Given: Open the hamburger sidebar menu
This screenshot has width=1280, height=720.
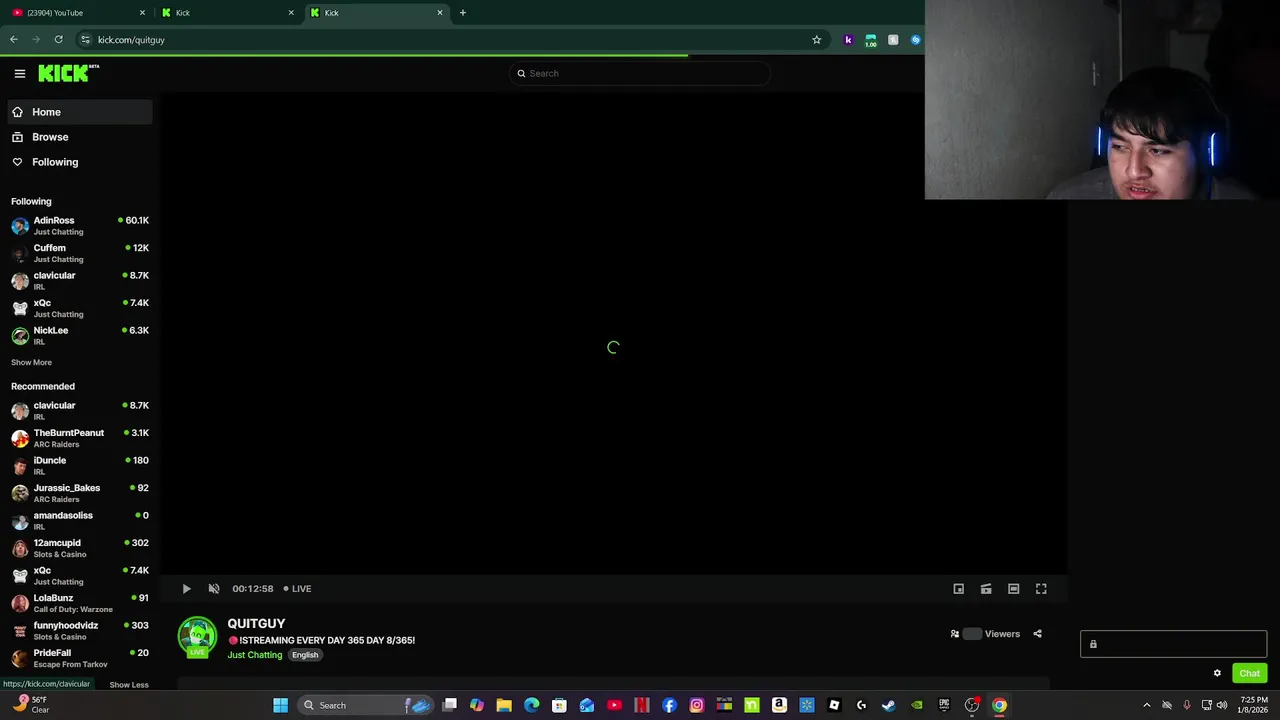Looking at the screenshot, I should tap(19, 73).
